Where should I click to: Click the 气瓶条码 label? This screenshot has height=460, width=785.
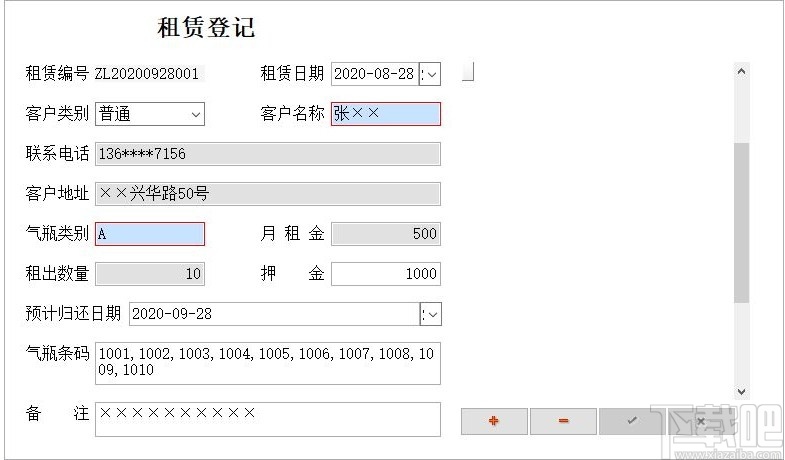click(57, 353)
